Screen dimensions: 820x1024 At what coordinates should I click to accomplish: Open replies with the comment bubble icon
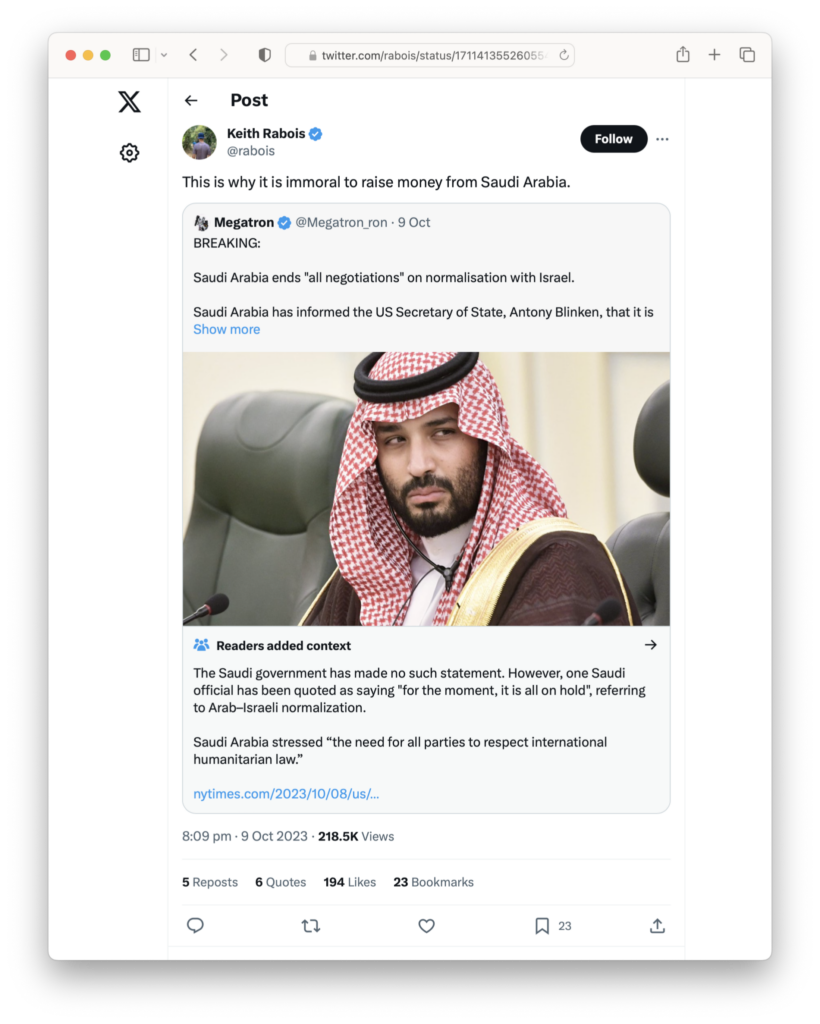pos(195,926)
